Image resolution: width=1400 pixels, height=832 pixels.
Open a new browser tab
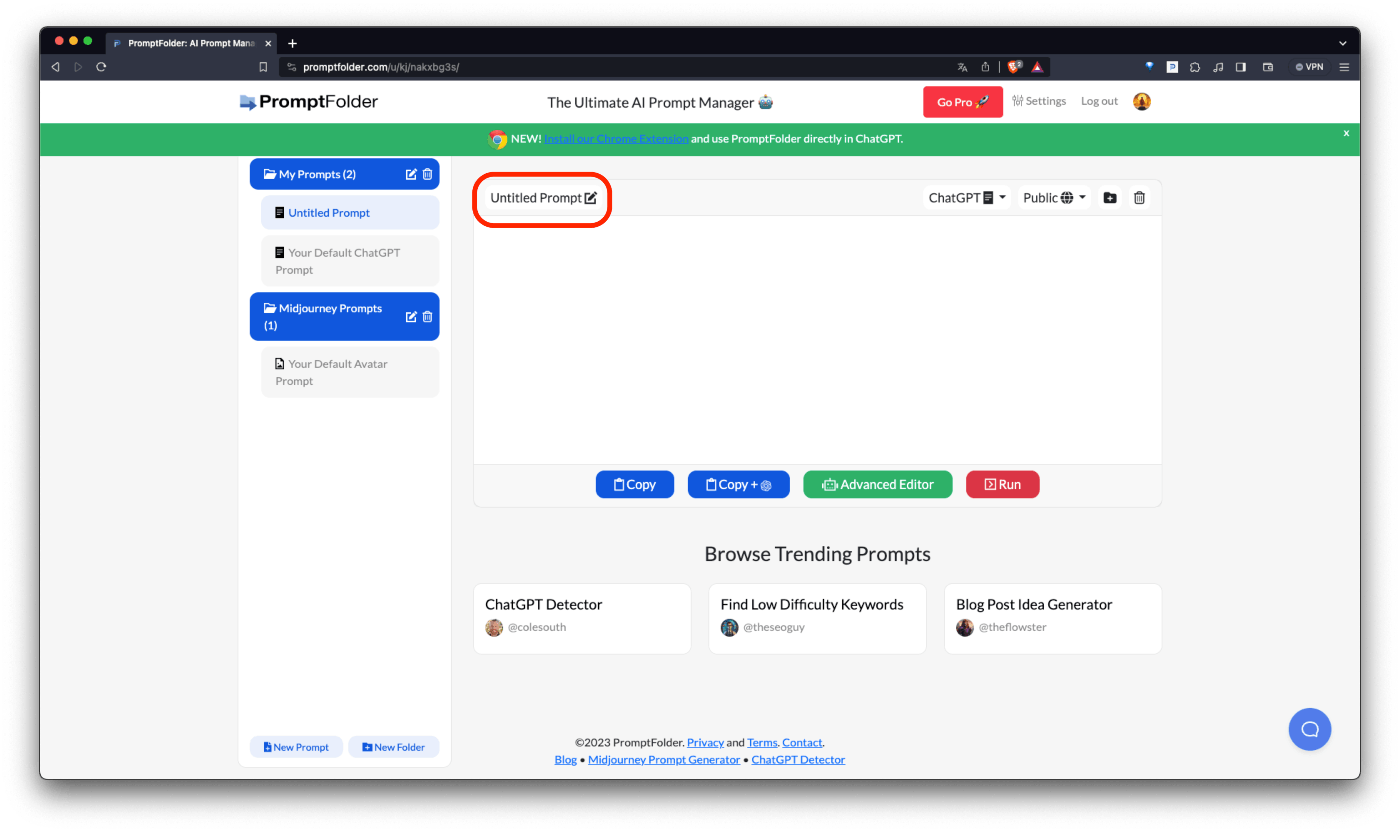coord(292,44)
